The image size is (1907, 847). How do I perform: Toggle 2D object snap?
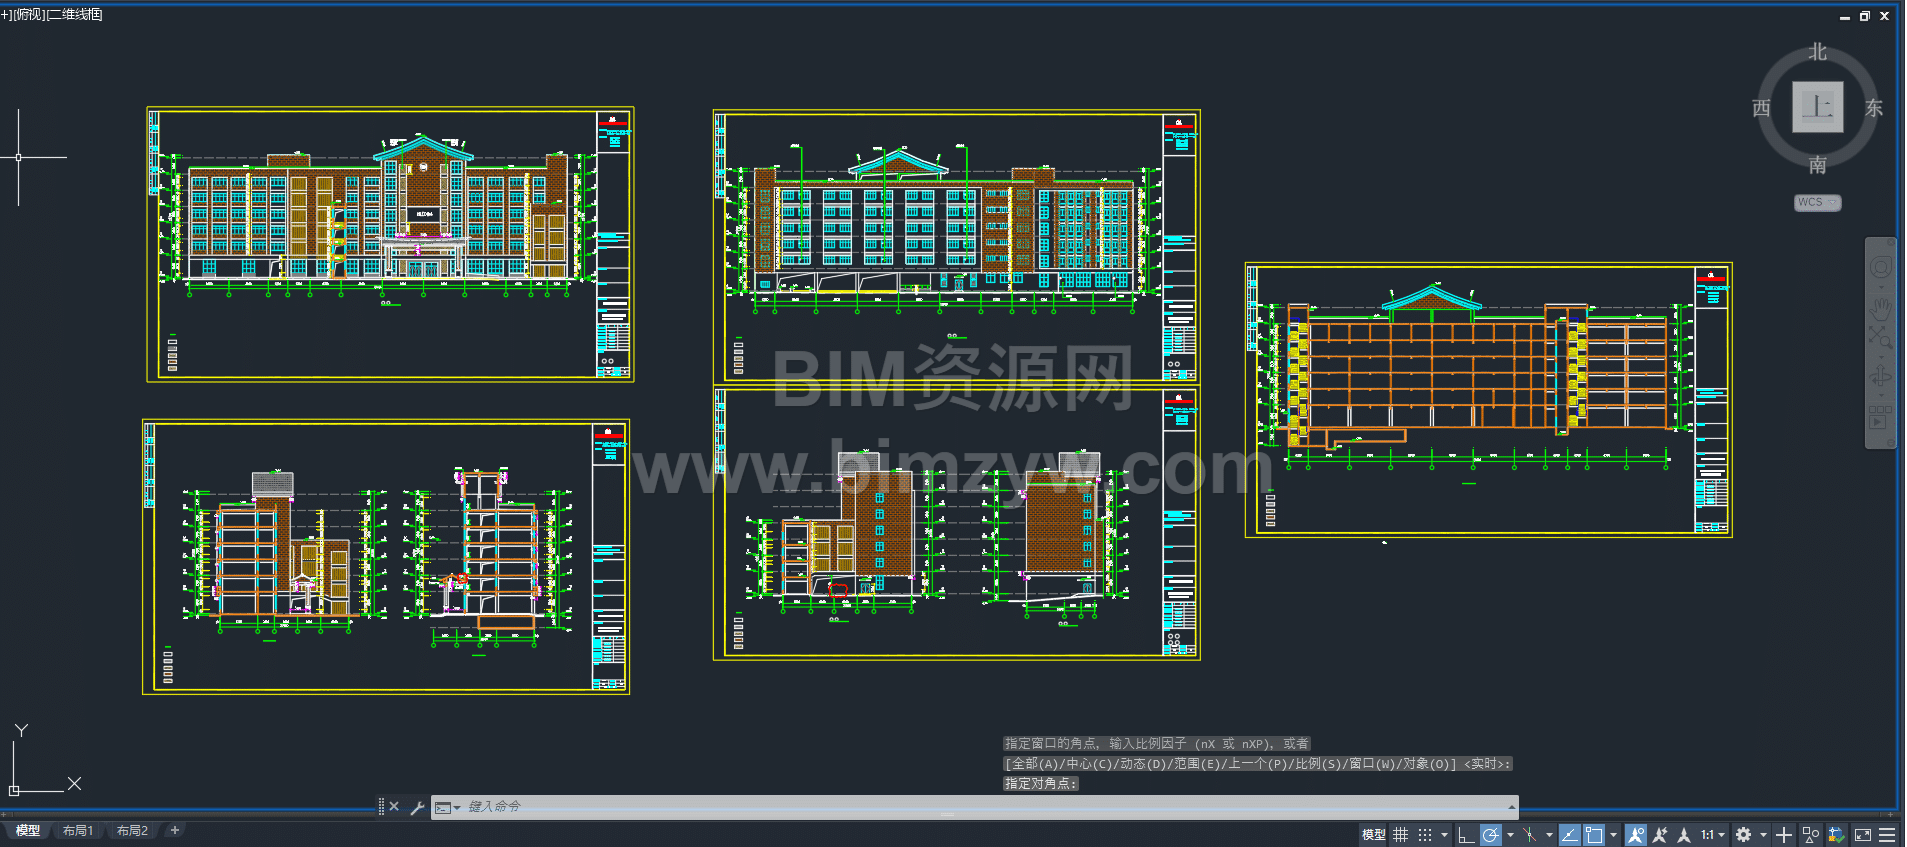point(1594,835)
